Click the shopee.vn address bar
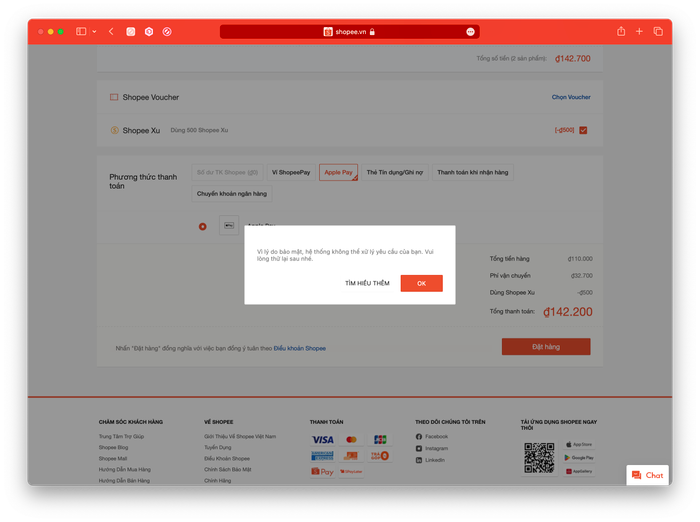700x522 pixels. [350, 31]
